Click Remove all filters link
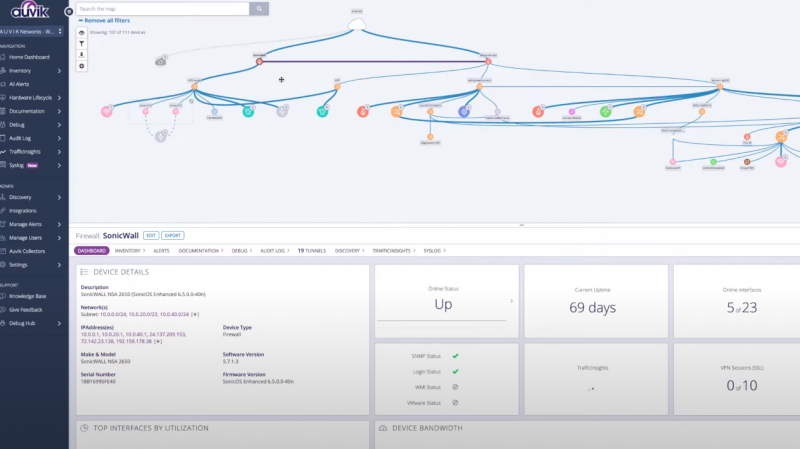 point(103,20)
